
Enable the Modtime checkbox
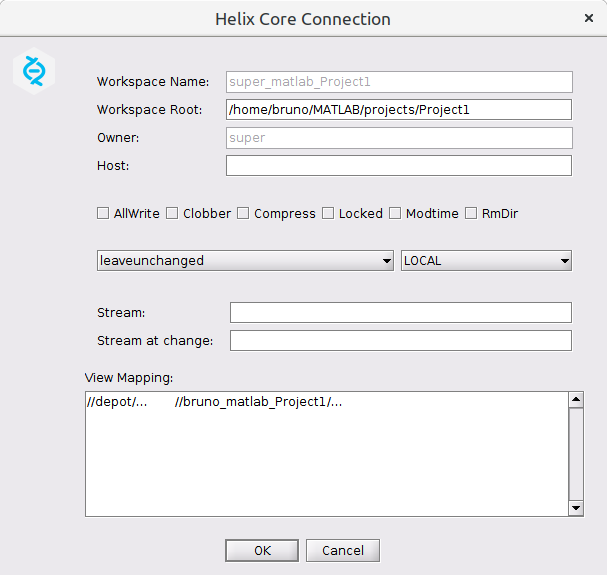pyautogui.click(x=395, y=213)
